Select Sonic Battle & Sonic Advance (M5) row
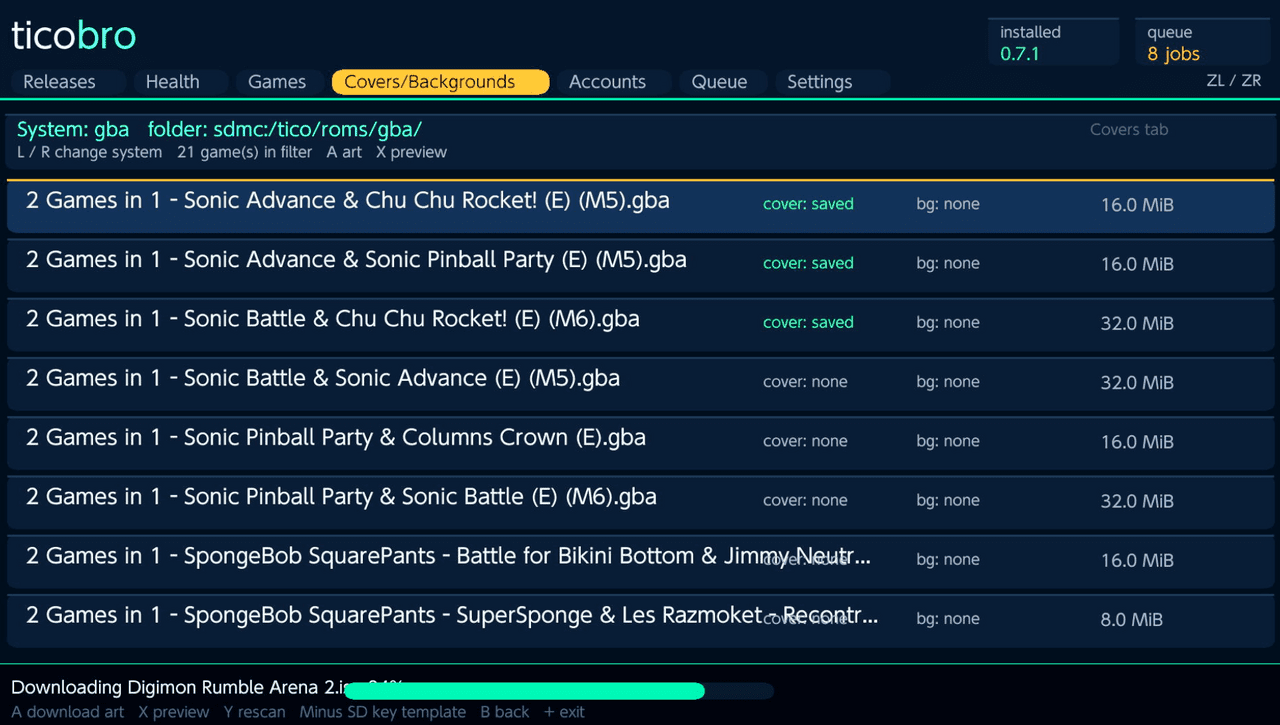Image resolution: width=1280 pixels, height=725 pixels. [x=640, y=382]
